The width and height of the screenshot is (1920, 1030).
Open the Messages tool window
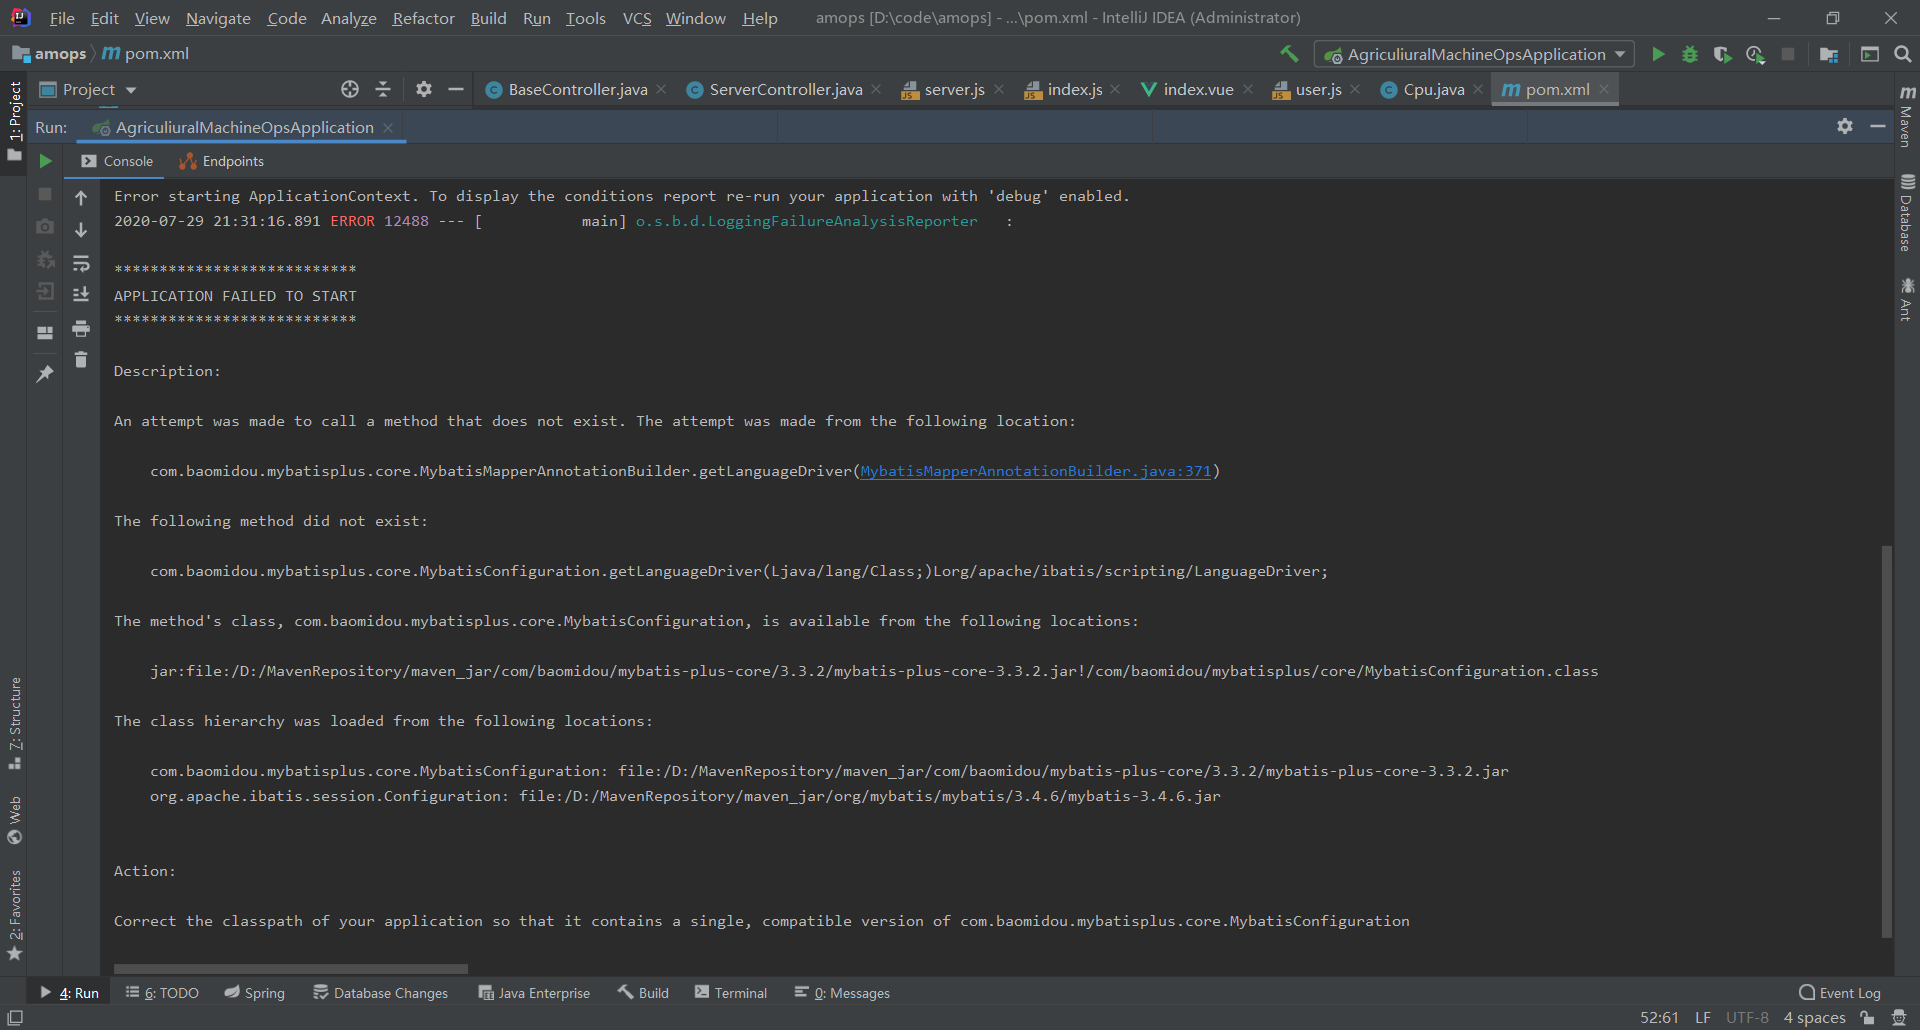pos(842,993)
